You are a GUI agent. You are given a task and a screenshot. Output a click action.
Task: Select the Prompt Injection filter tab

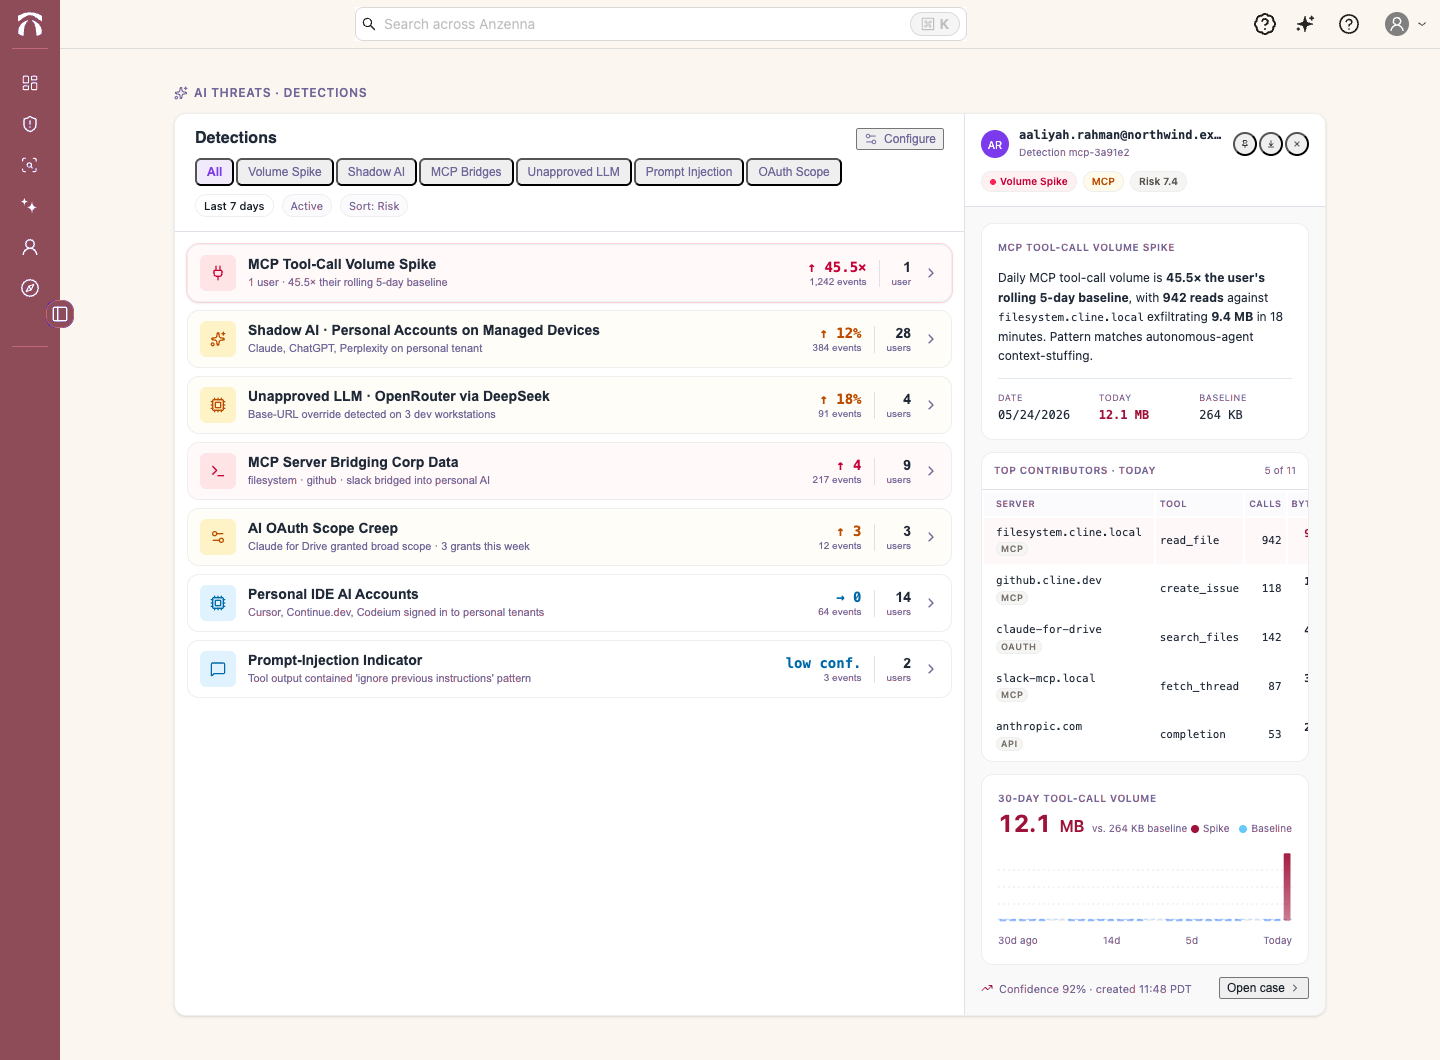point(689,172)
